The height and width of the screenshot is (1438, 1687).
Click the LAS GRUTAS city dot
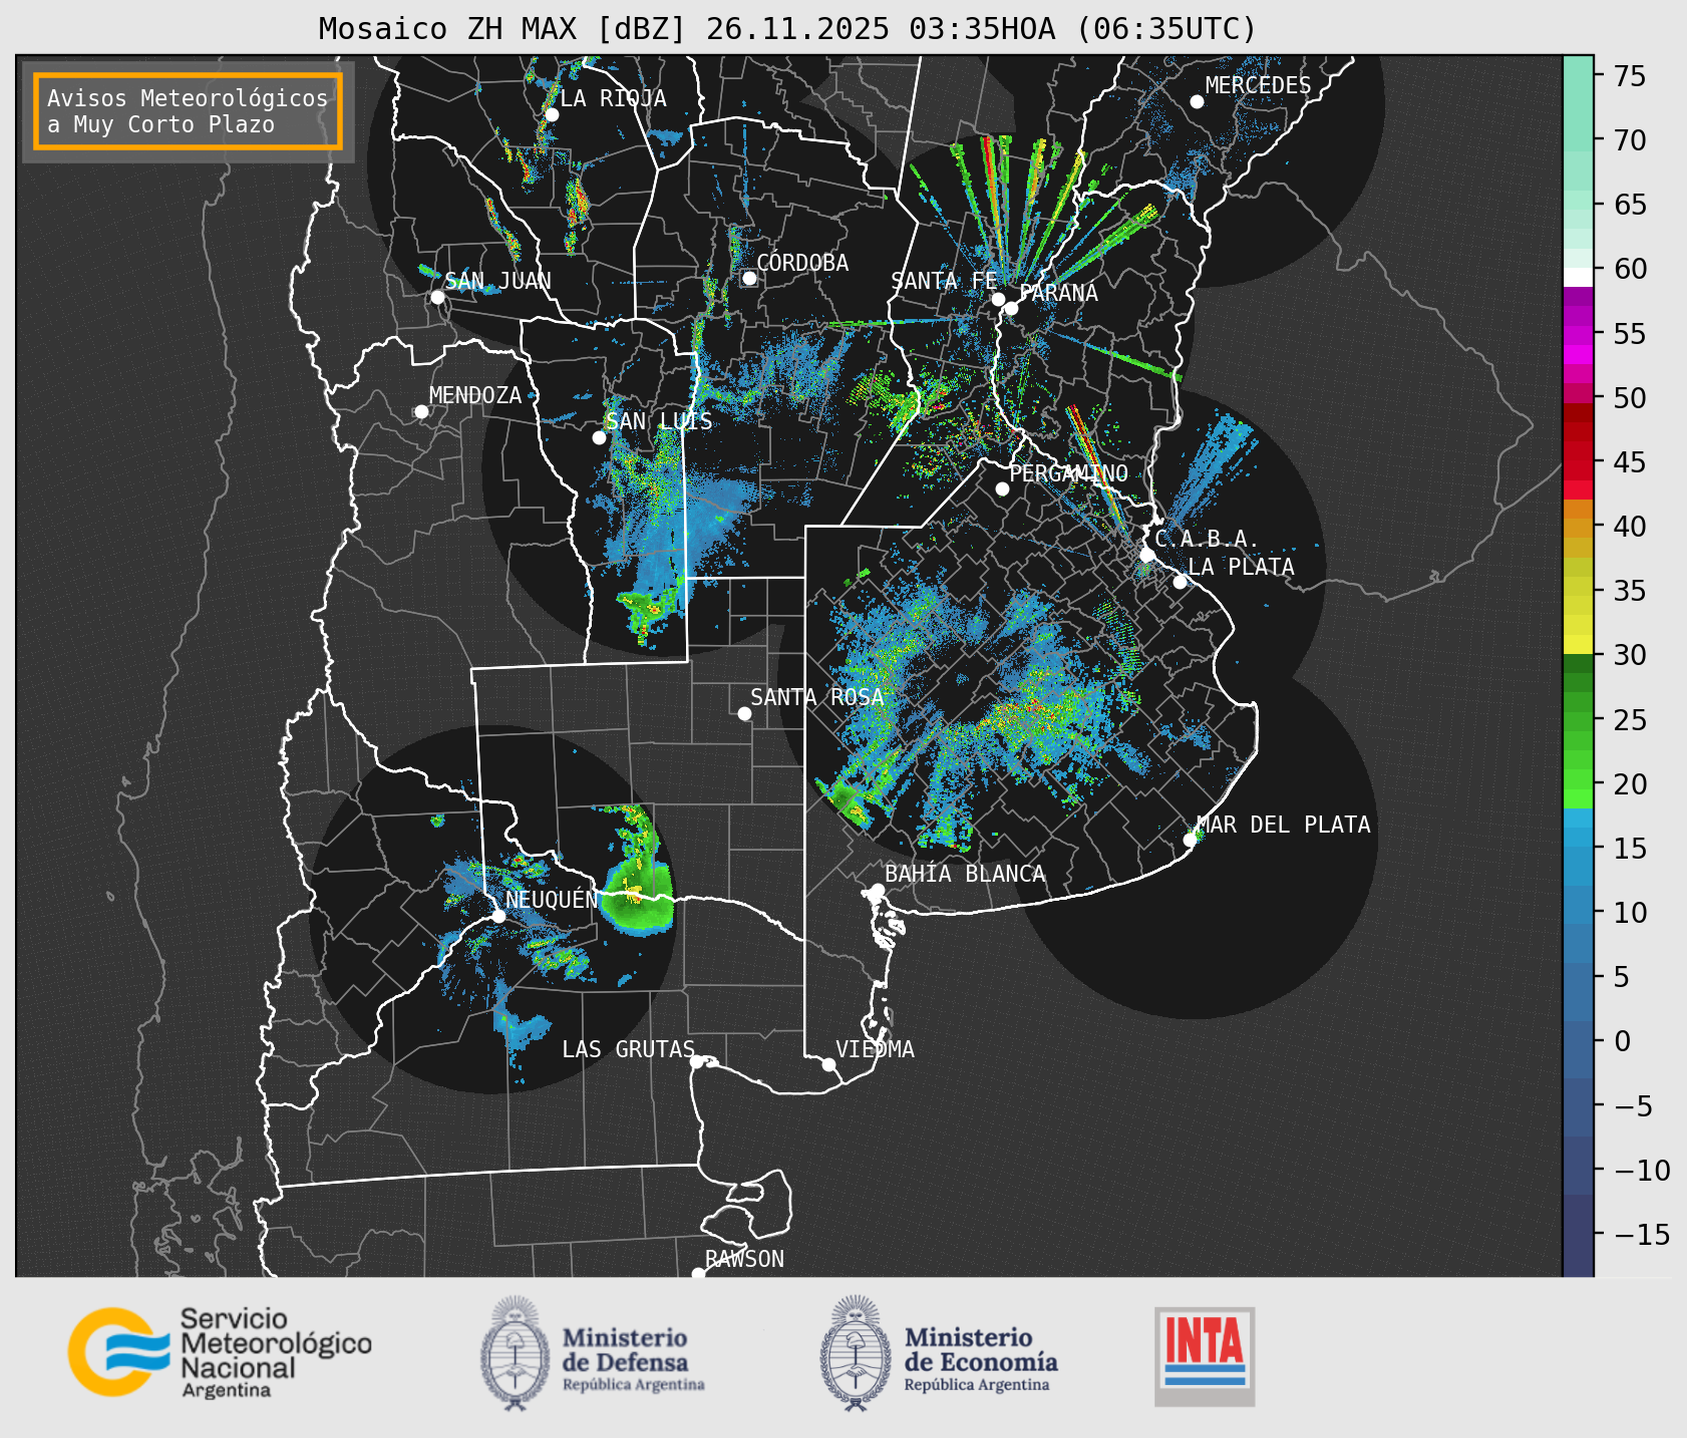click(697, 1061)
